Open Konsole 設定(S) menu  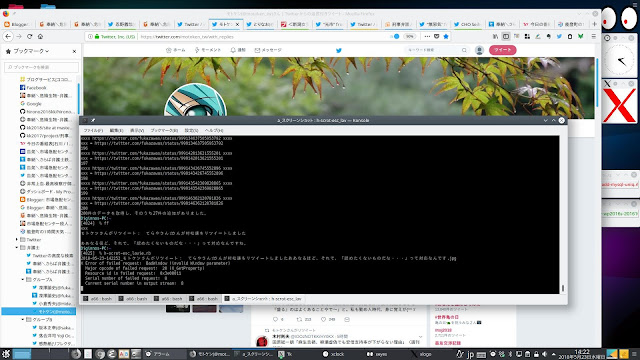click(x=191, y=130)
